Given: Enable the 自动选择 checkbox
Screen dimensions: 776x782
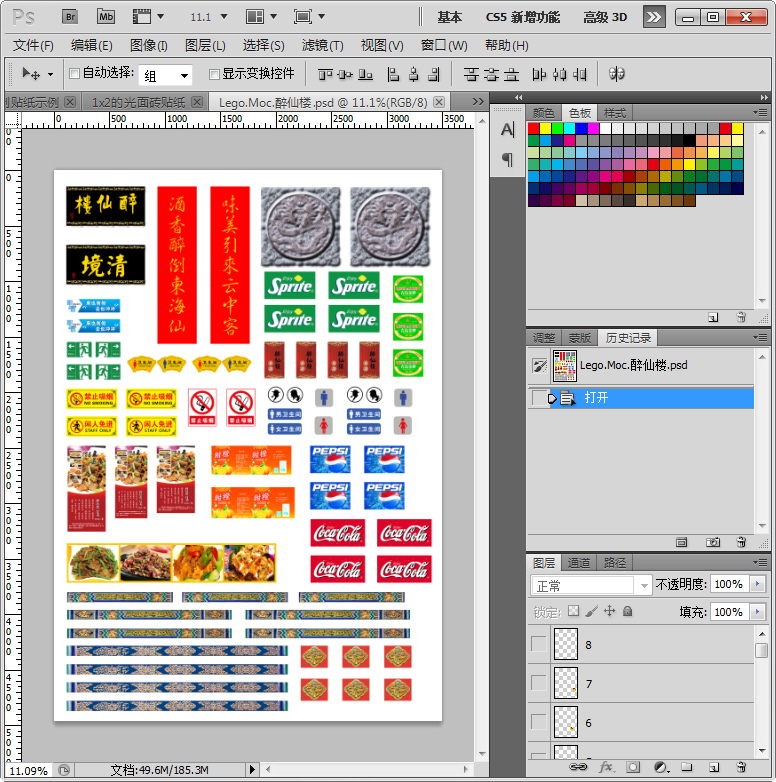Looking at the screenshot, I should pos(74,74).
